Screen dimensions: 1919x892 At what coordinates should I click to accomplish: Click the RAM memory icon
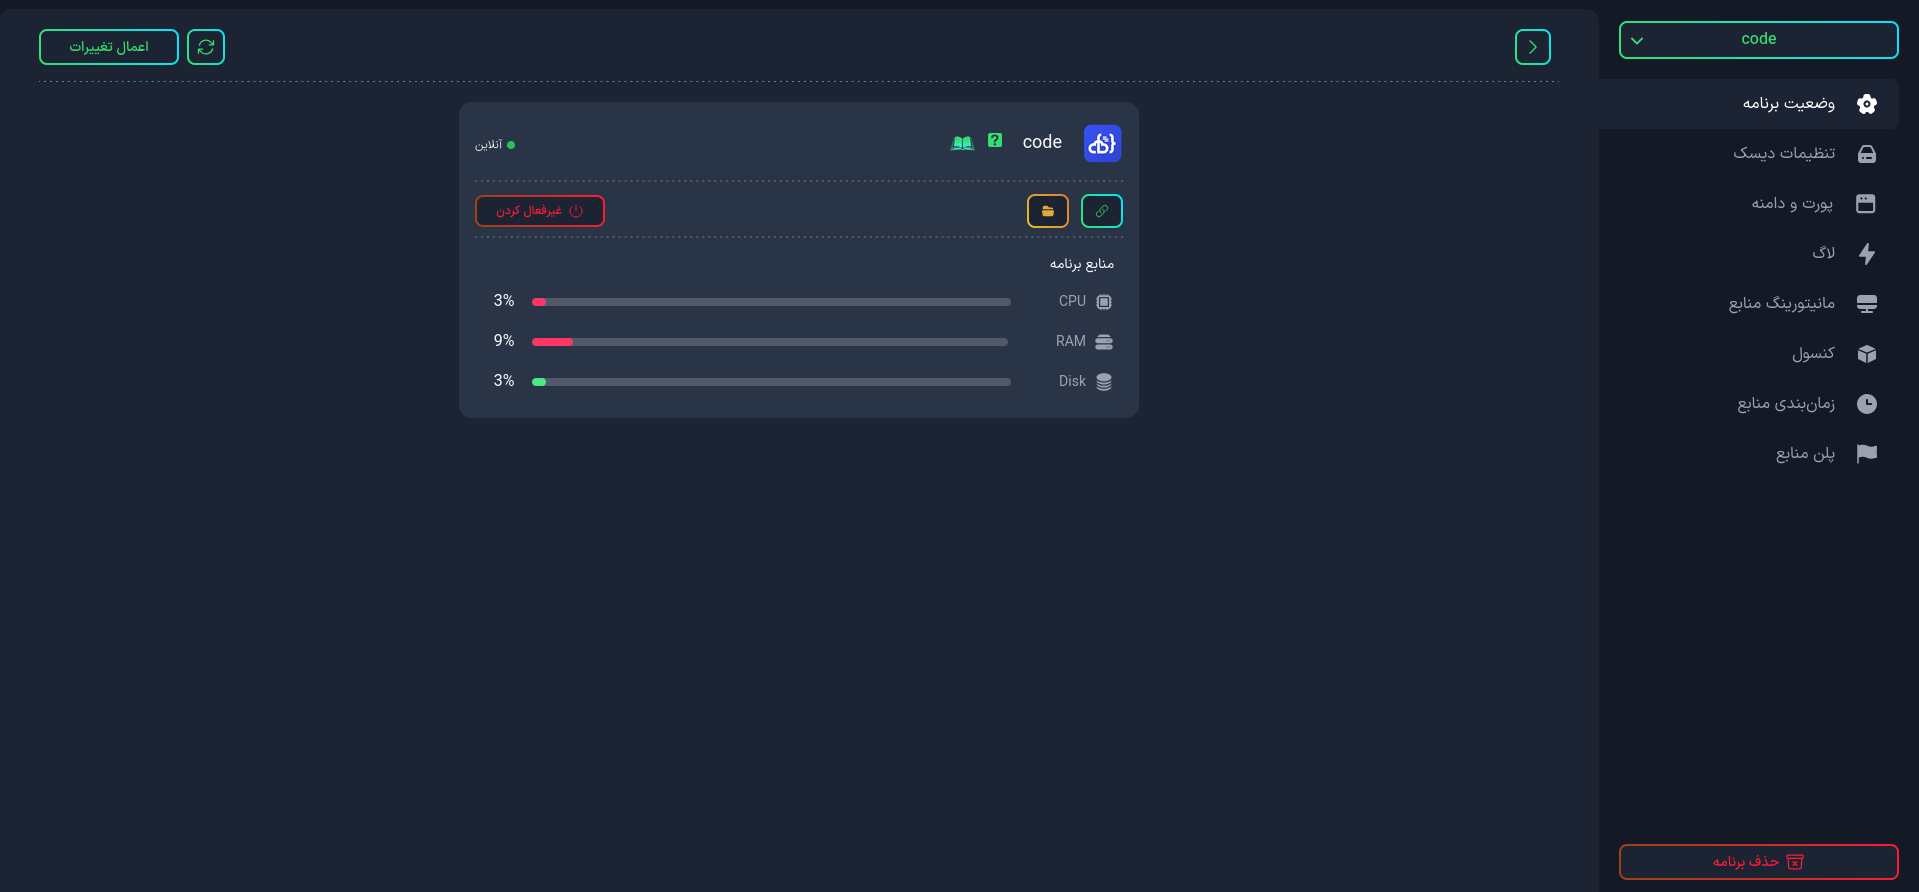[1104, 342]
